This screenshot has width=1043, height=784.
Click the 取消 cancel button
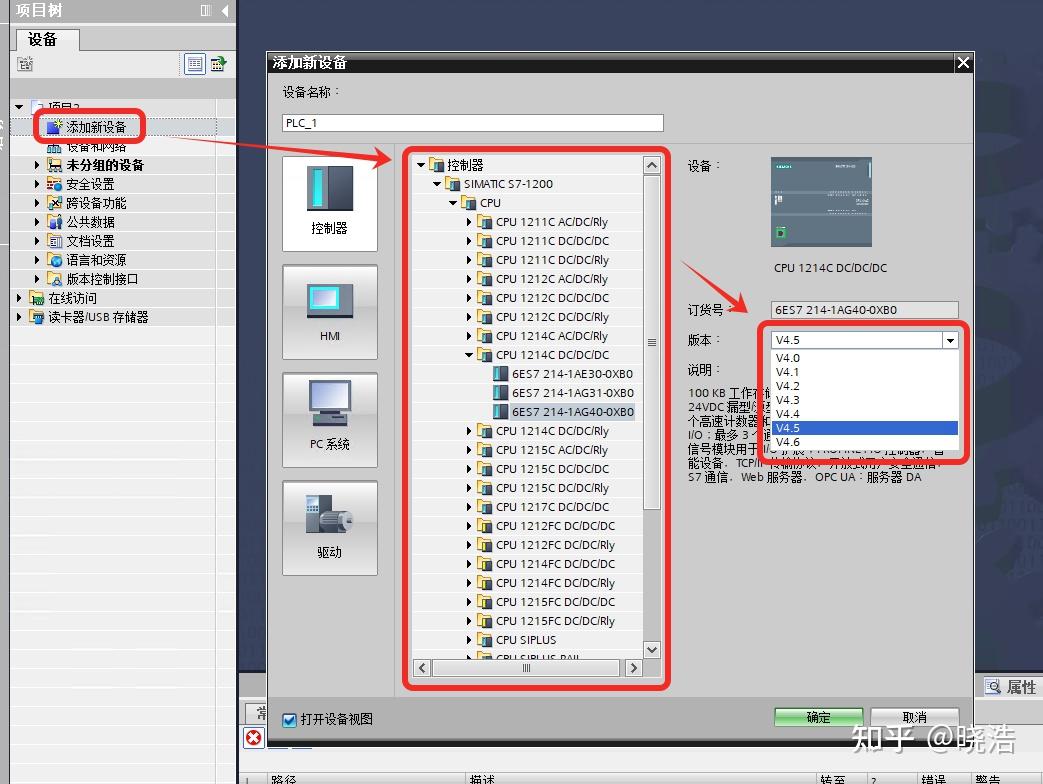tap(915, 718)
